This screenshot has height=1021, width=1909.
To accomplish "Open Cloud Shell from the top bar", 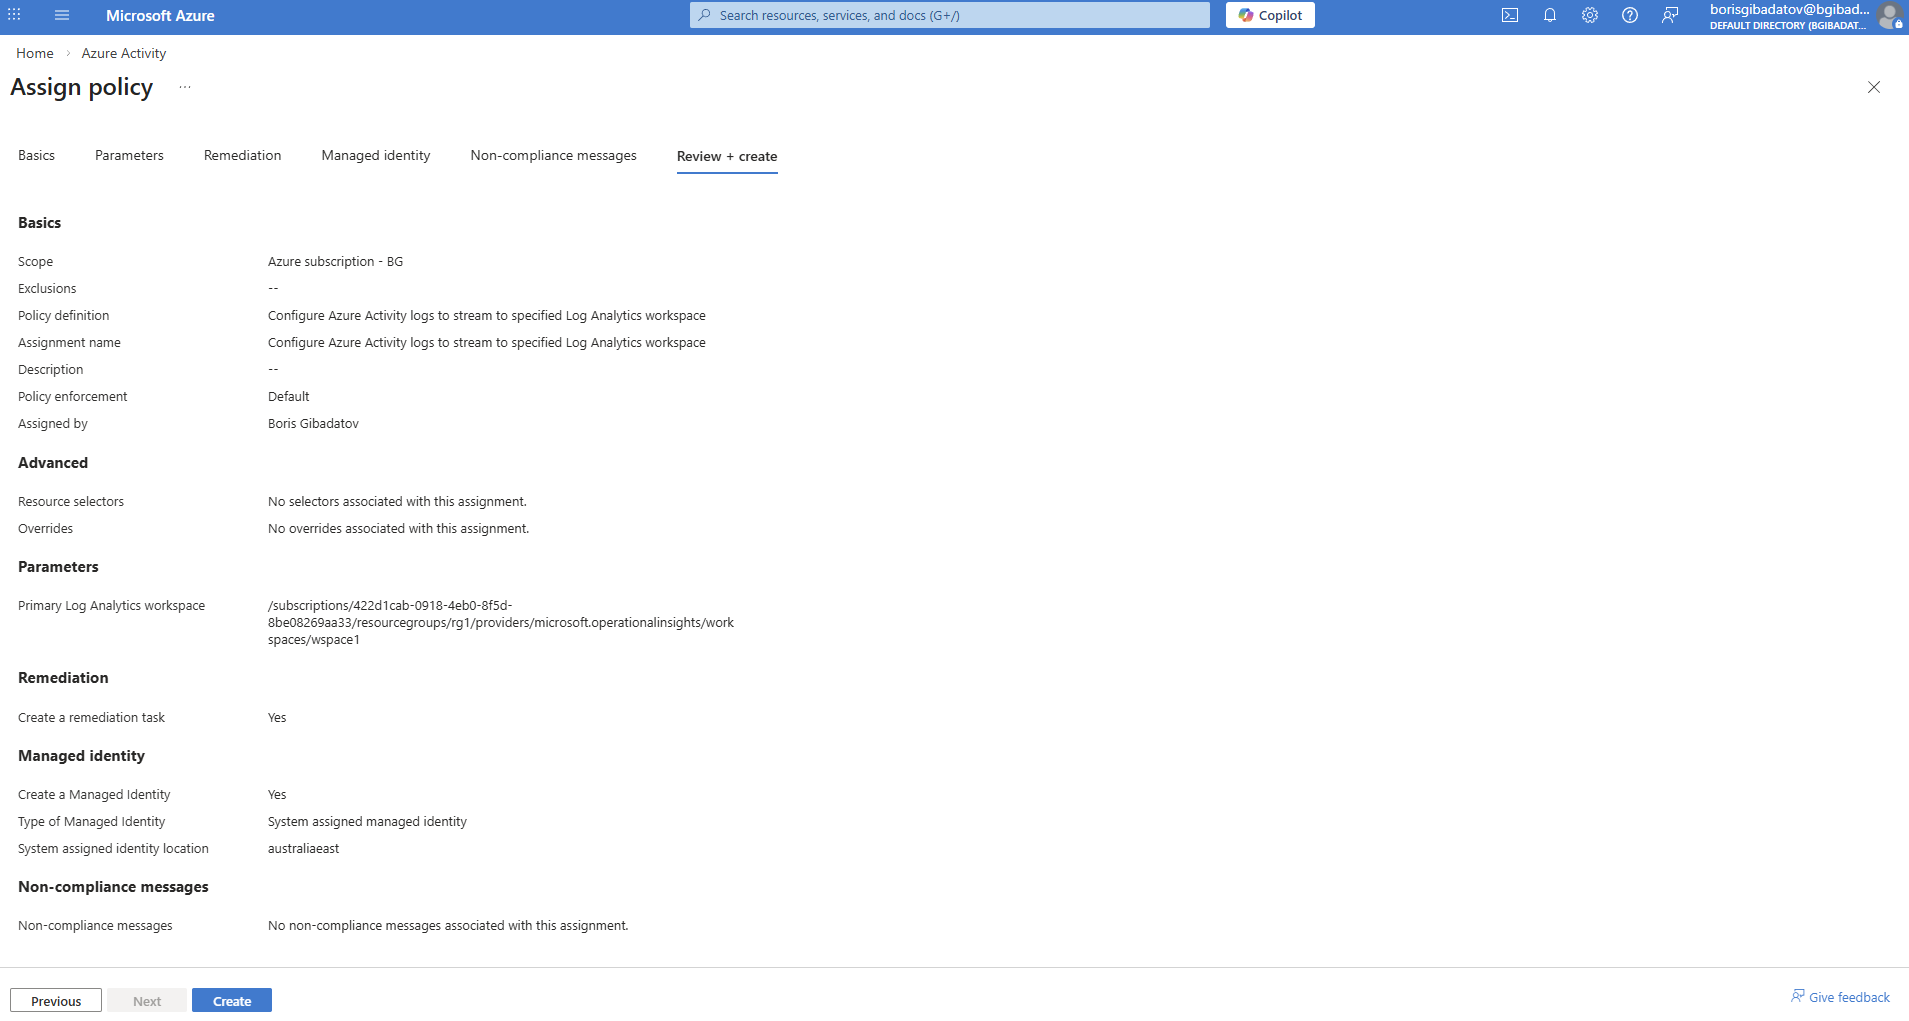I will pyautogui.click(x=1510, y=15).
